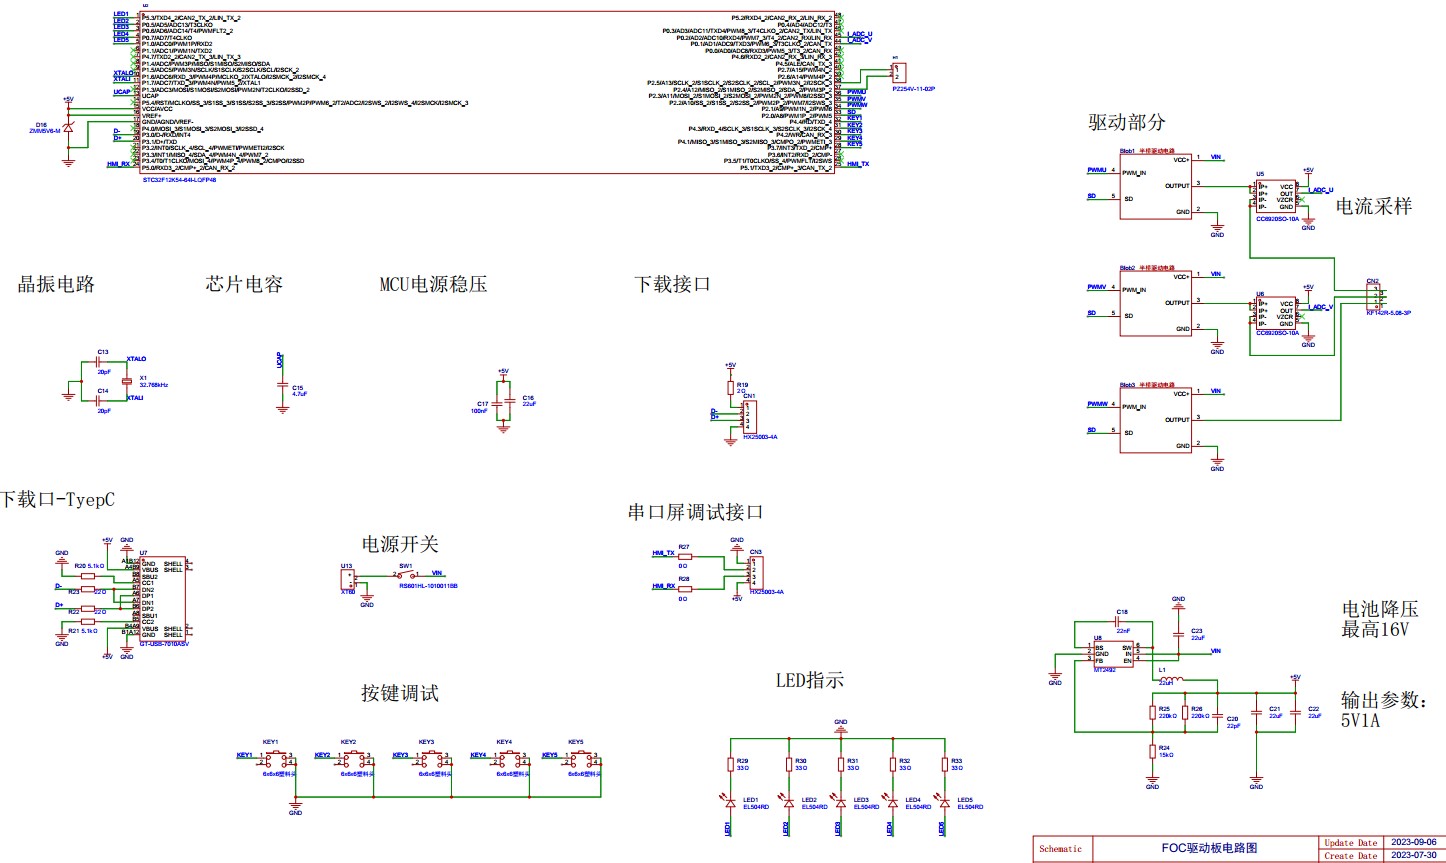This screenshot has width=1446, height=863.
Task: Click the U5 current sensor chip
Action: click(x=1277, y=197)
